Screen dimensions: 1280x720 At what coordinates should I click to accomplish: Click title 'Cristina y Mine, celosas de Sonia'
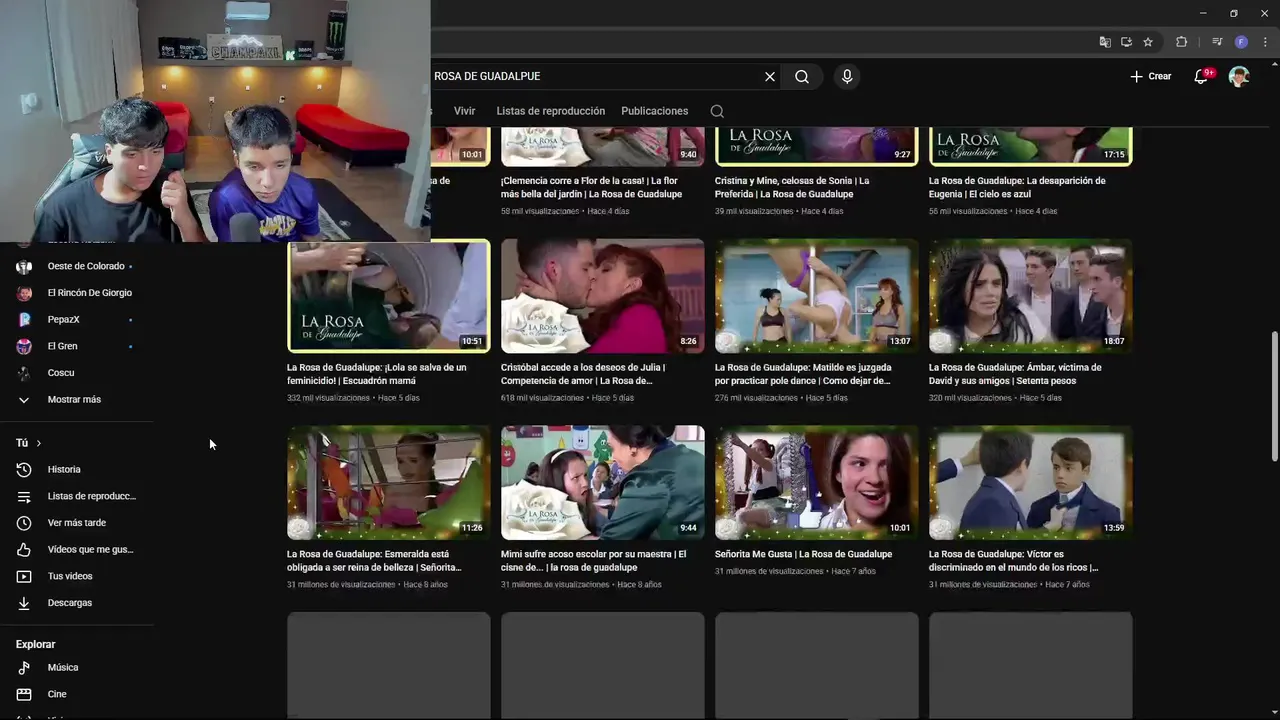[x=792, y=187]
